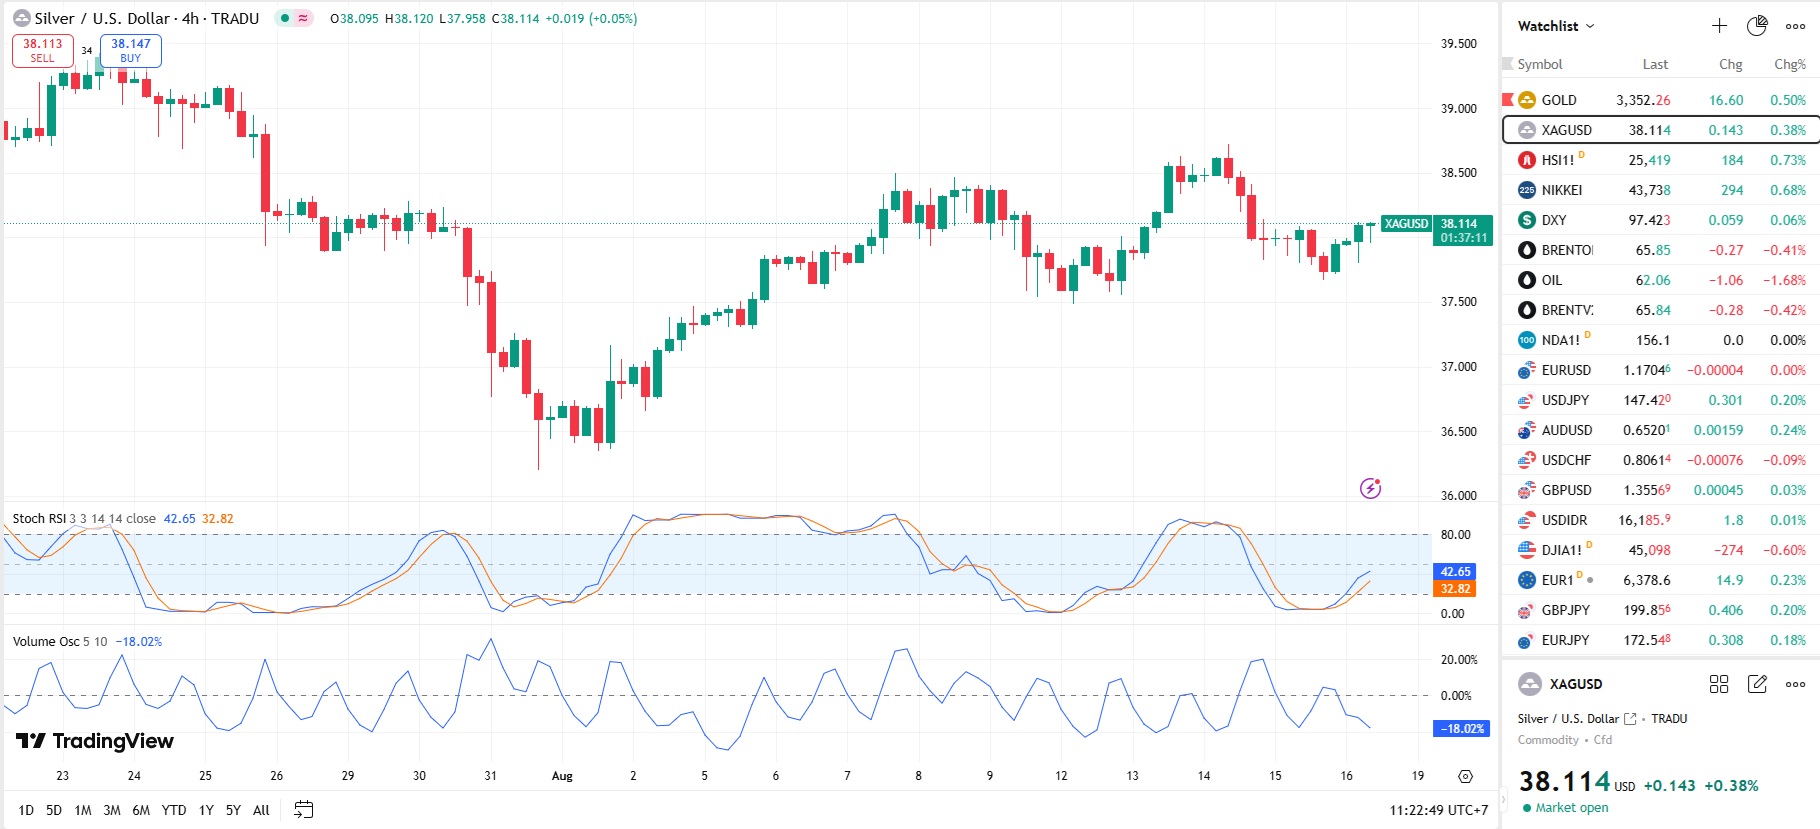Click the purple lightning flash icon

pyautogui.click(x=1370, y=488)
